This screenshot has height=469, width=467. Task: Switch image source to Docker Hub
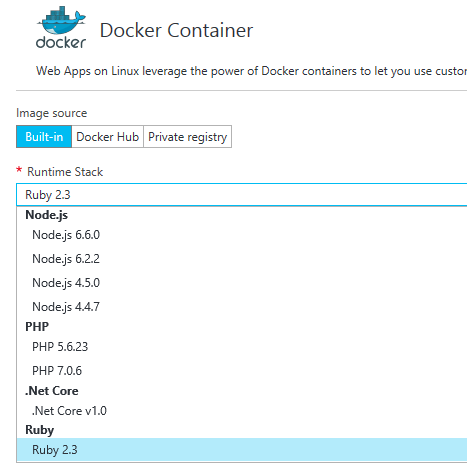[107, 137]
